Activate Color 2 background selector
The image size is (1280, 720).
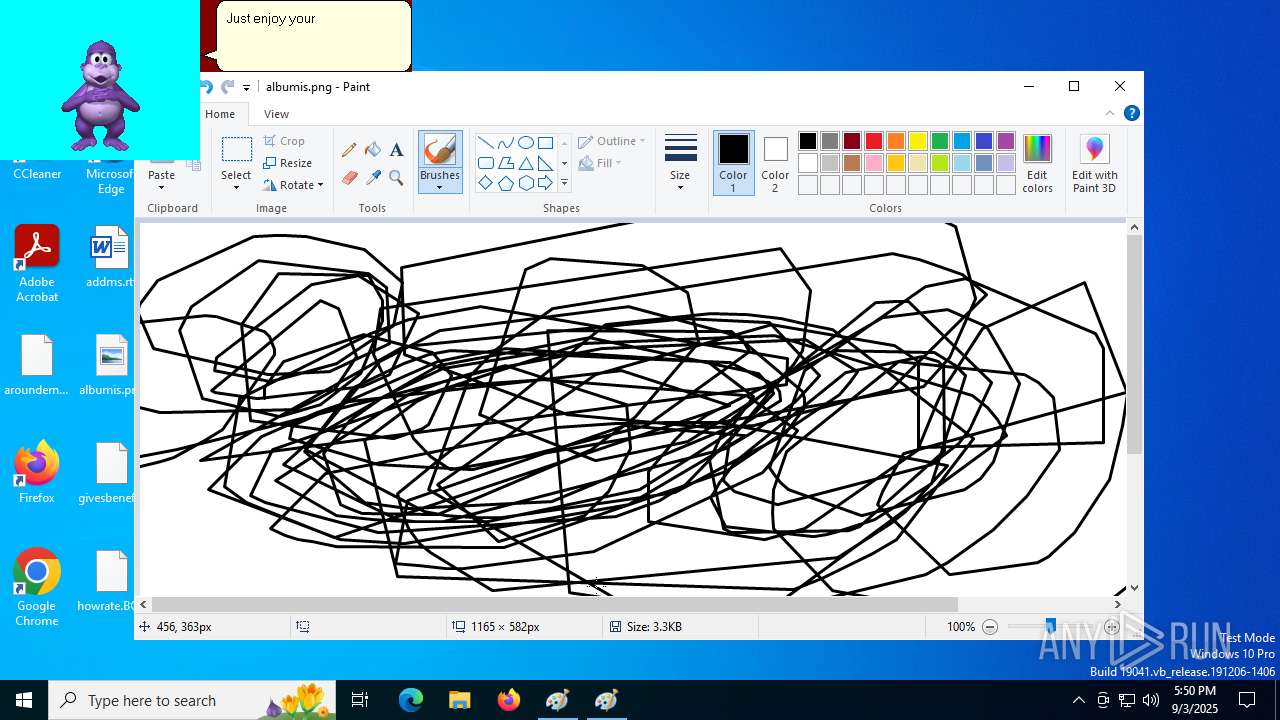(x=775, y=163)
